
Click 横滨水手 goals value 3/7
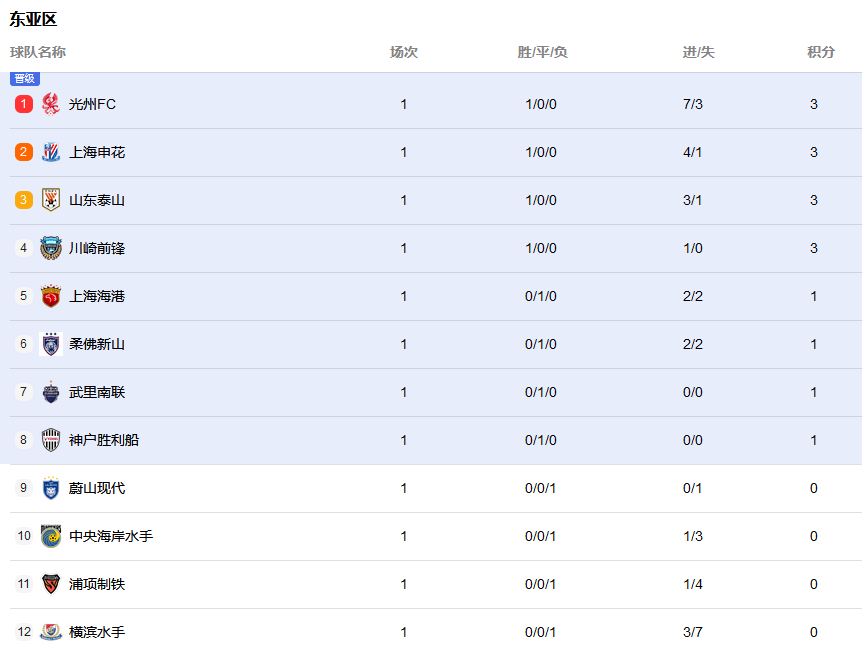693,632
